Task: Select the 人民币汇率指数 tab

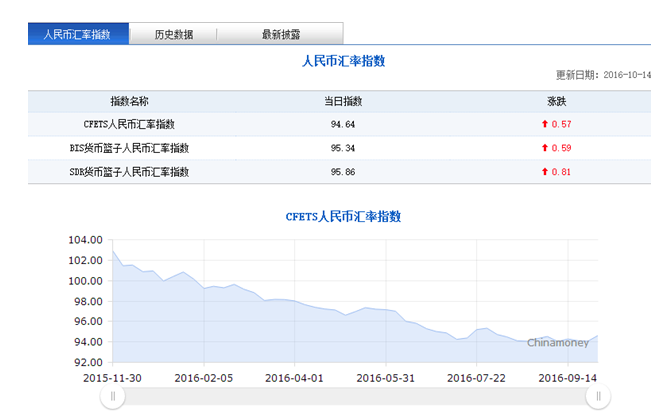Action: pyautogui.click(x=78, y=34)
